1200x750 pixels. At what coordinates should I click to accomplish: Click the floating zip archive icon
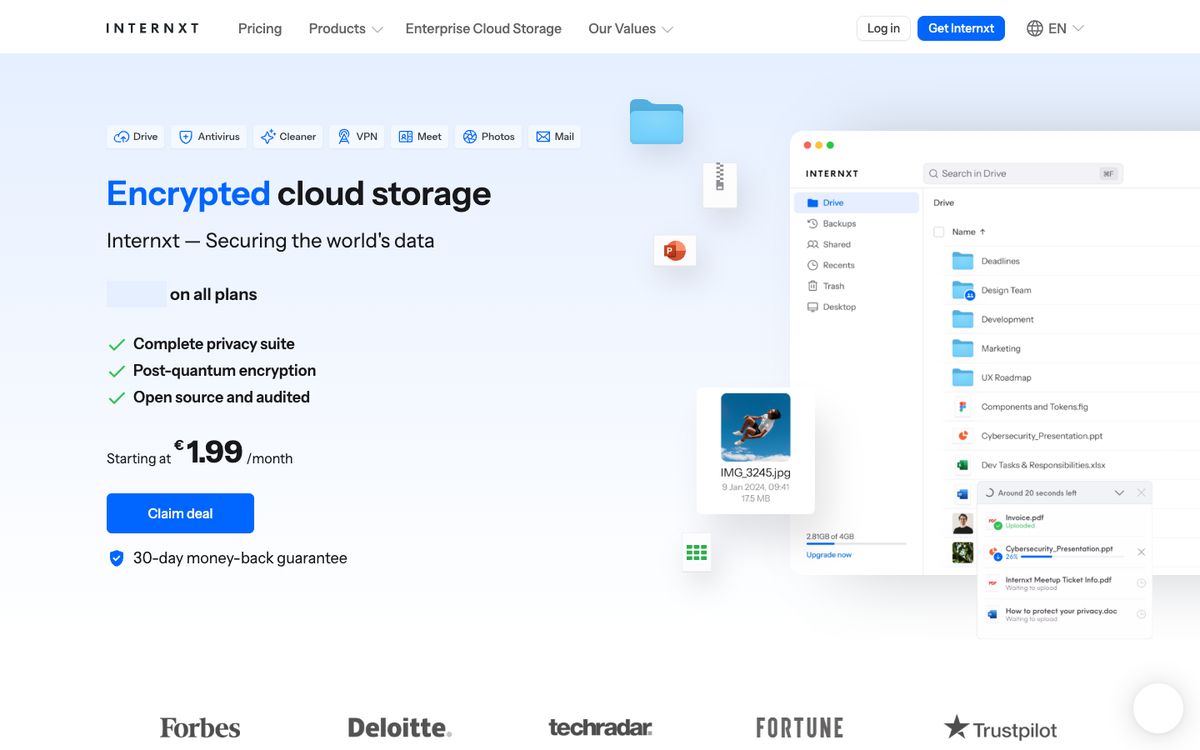coord(720,185)
